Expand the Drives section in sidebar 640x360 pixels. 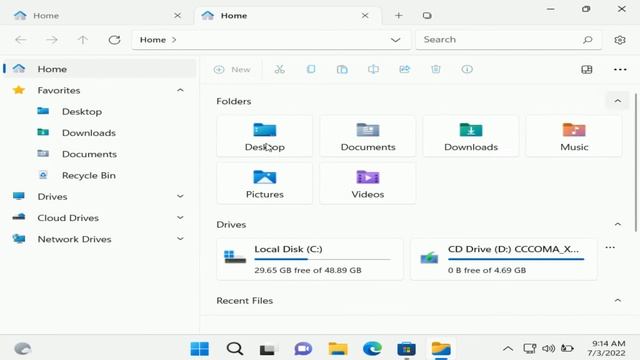point(180,196)
